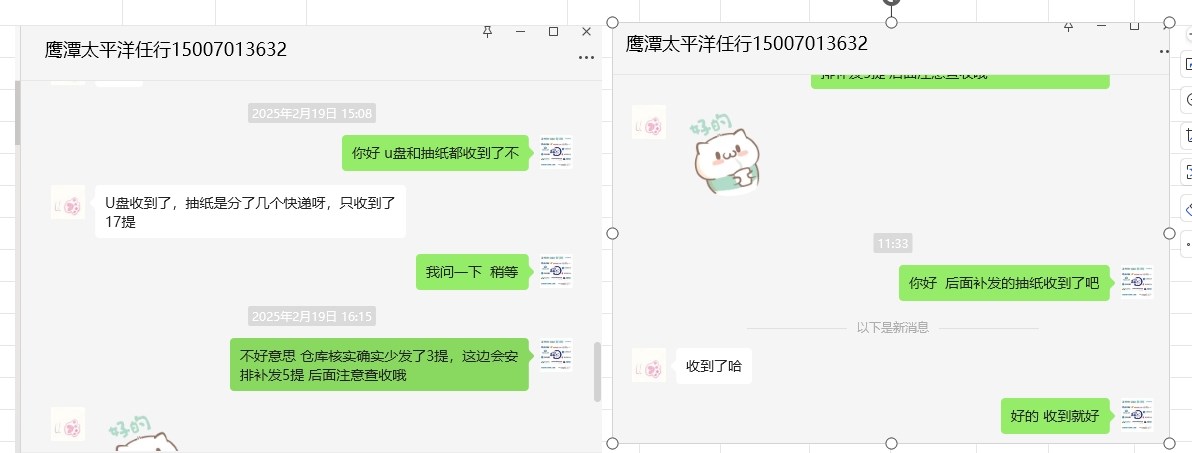Select the '我问一下 稍等' message bubble
This screenshot has height=453, width=1192.
472,272
